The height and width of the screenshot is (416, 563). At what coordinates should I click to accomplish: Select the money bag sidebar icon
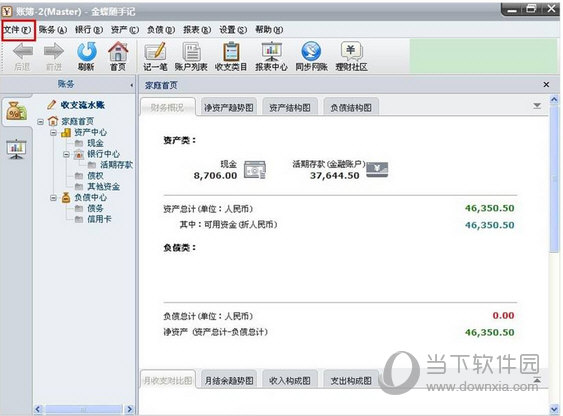(16, 111)
